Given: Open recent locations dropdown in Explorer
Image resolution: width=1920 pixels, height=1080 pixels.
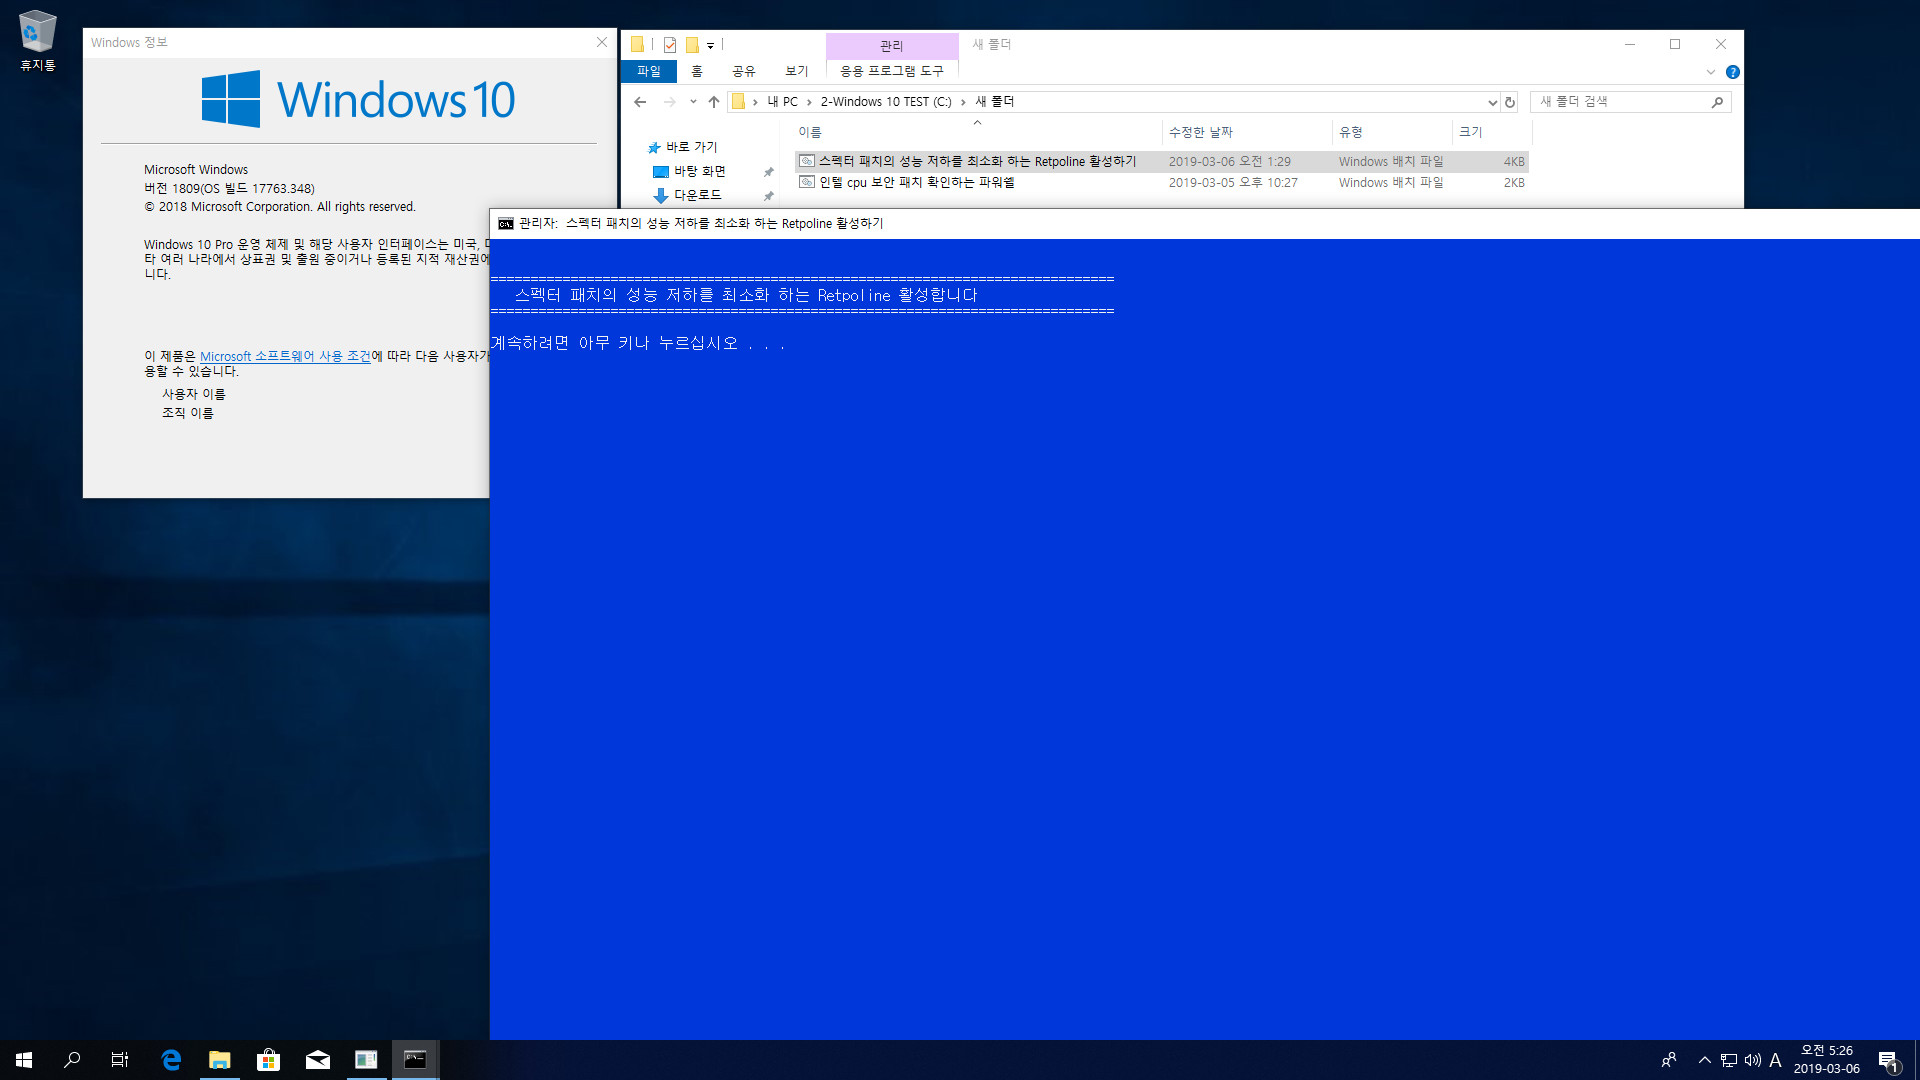Looking at the screenshot, I should click(693, 102).
